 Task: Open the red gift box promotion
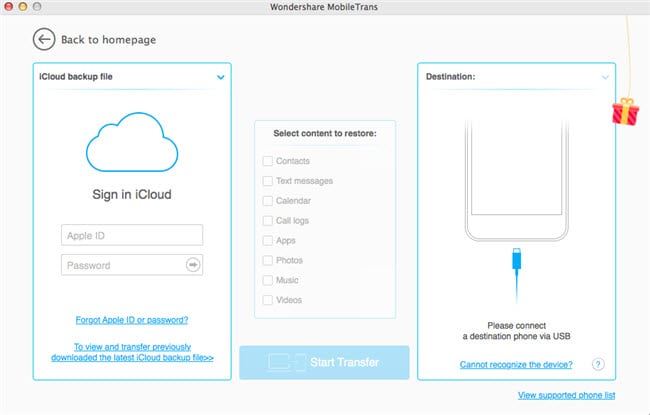pos(626,112)
